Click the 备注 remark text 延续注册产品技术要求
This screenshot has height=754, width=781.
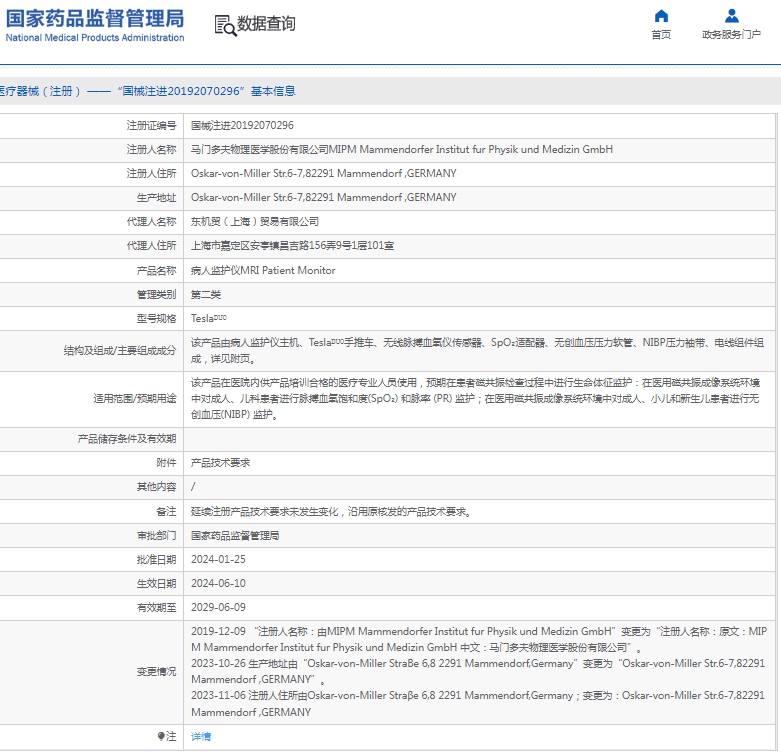tap(332, 511)
